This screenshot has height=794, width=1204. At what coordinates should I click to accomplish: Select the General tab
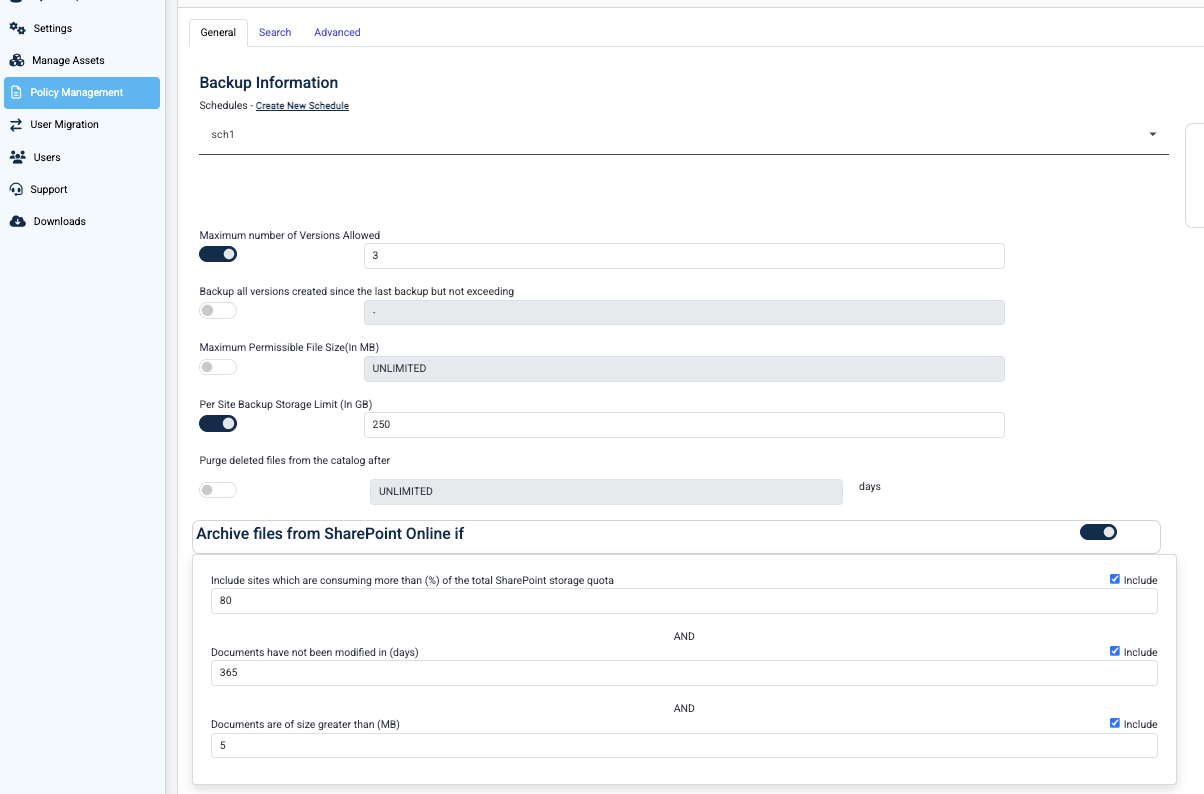pos(218,32)
